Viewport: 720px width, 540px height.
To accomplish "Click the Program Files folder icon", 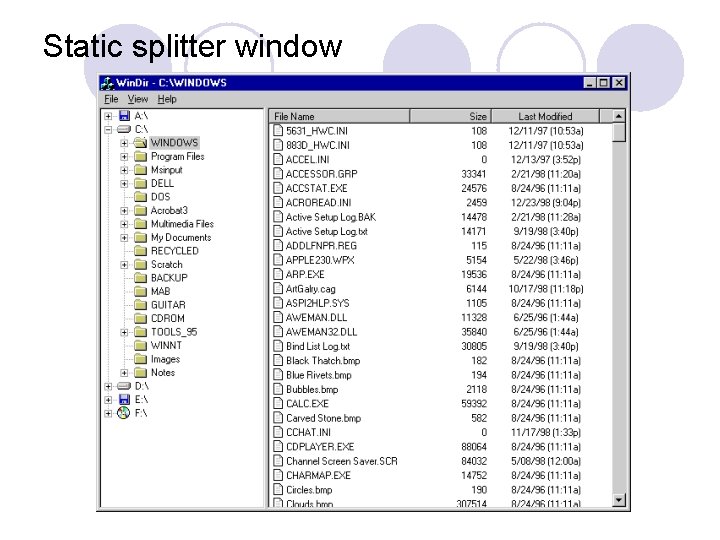I will click(x=140, y=157).
